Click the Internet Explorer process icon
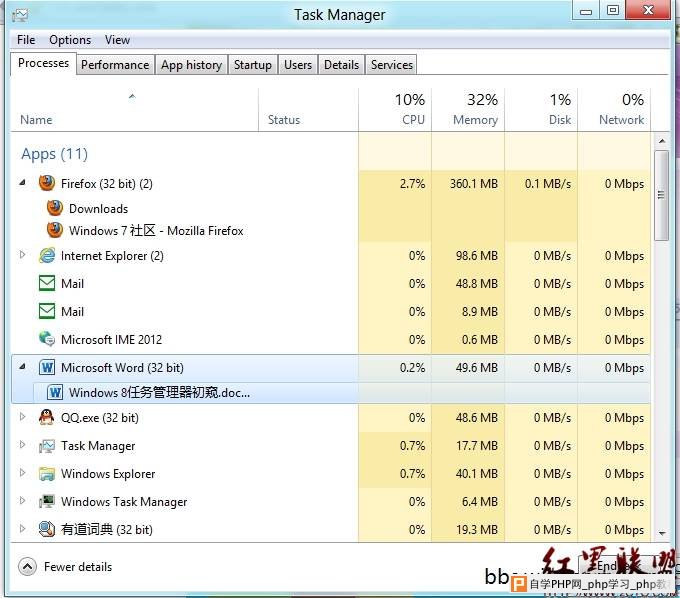The width and height of the screenshot is (680, 598). [x=46, y=255]
